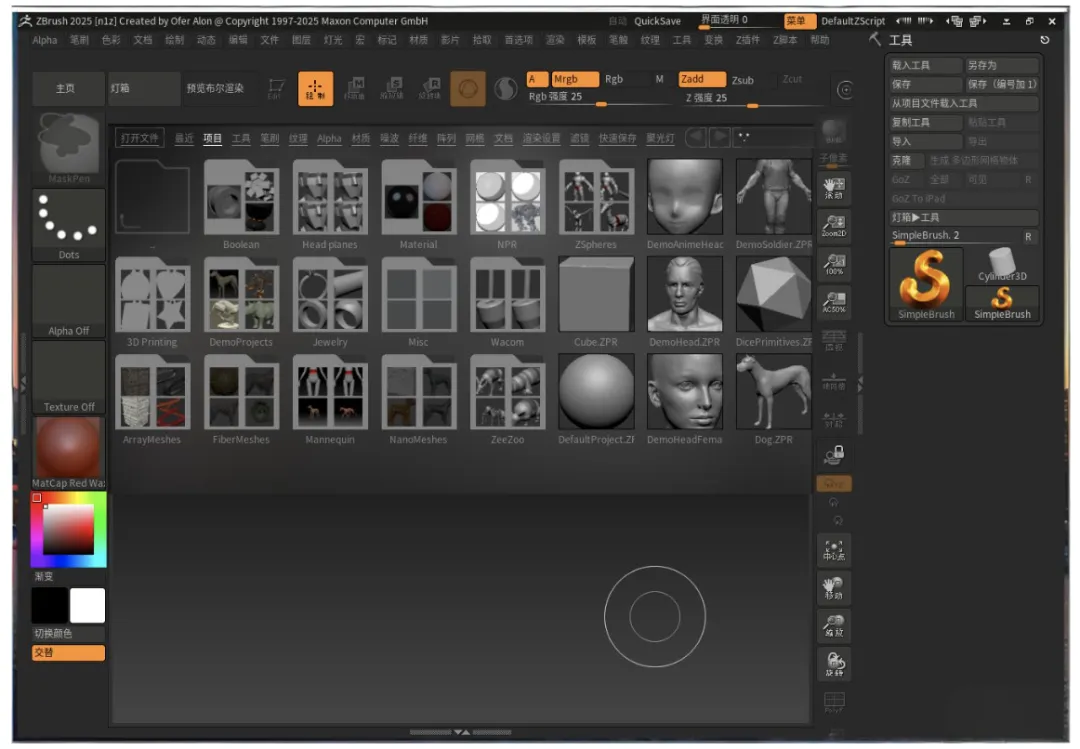Toggle the 灯箱 LightBox button
This screenshot has height=749, width=1080.
click(143, 88)
